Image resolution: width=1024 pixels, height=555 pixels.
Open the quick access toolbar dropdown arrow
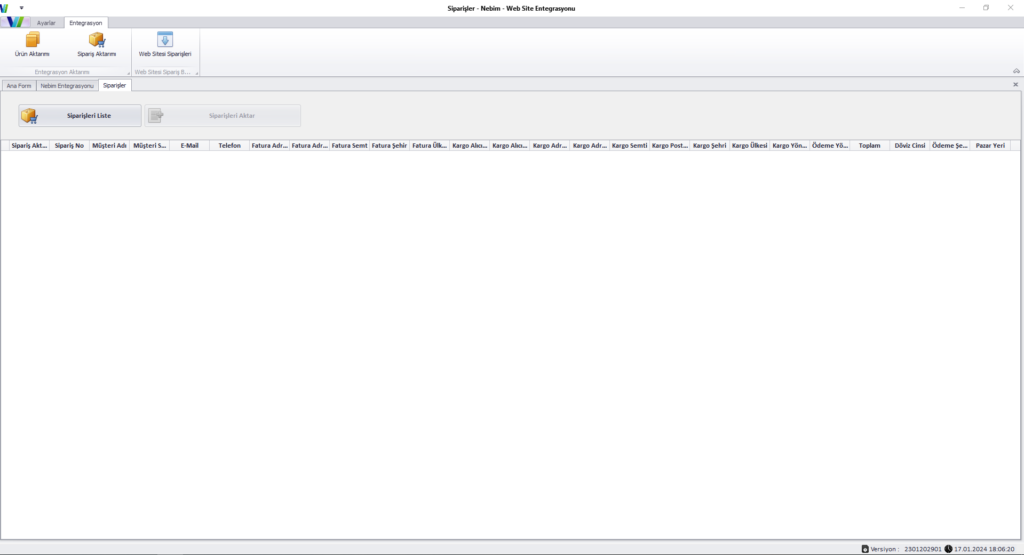22,7
